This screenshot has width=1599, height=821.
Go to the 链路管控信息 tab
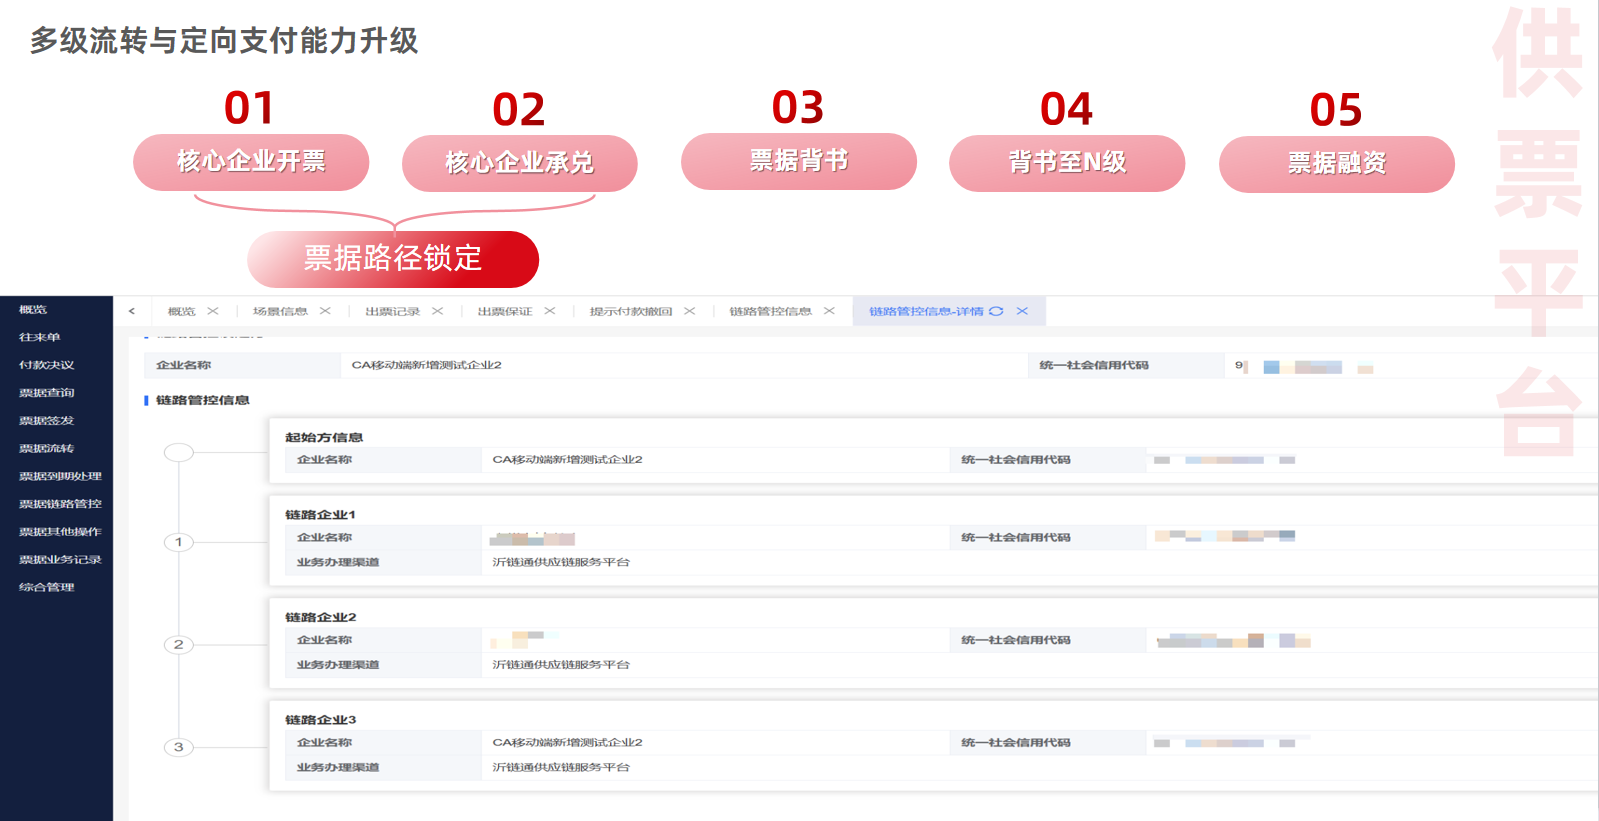click(x=770, y=311)
